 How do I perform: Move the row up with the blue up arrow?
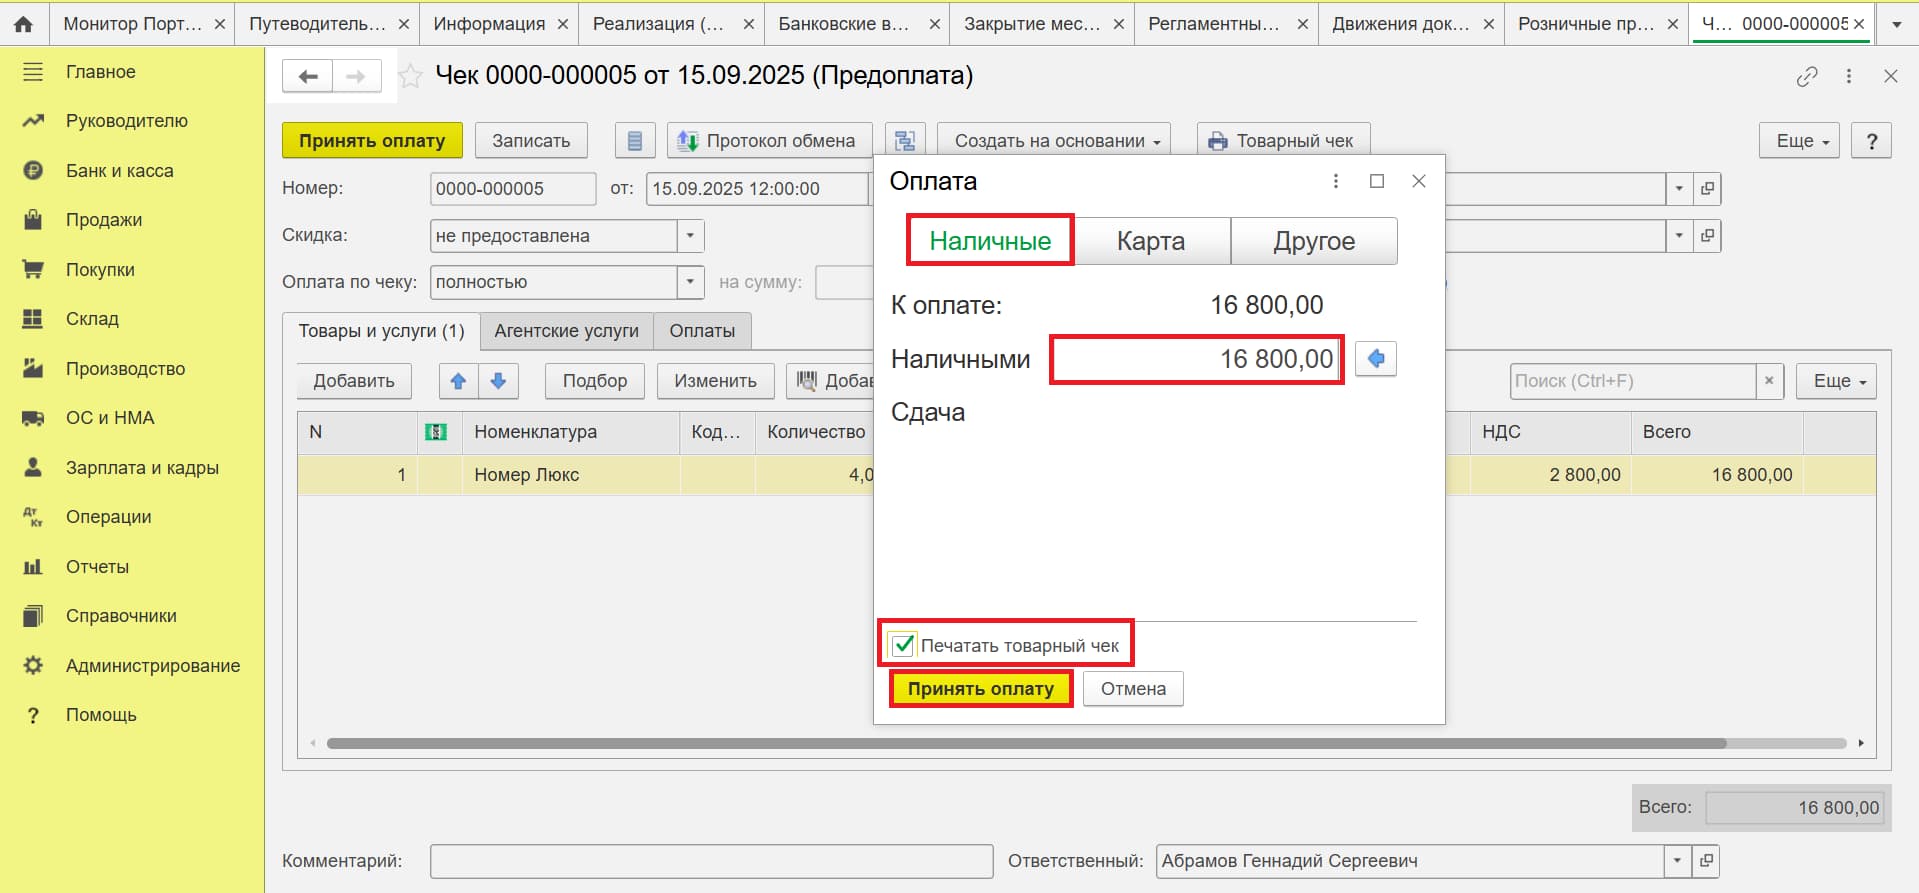click(458, 381)
